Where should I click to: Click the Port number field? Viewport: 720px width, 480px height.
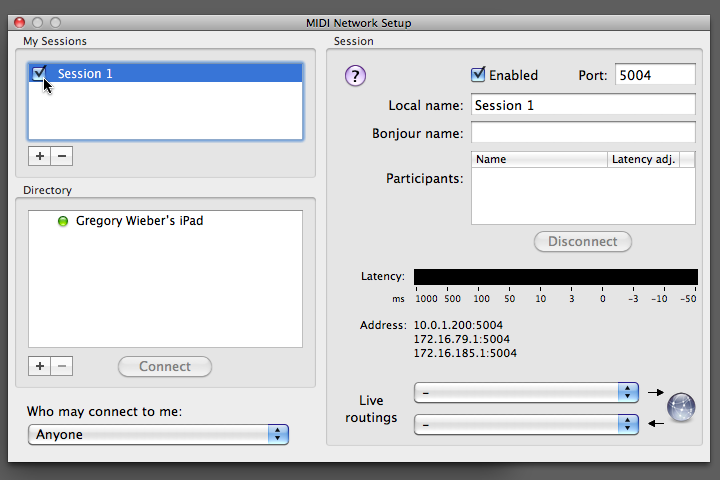(655, 75)
